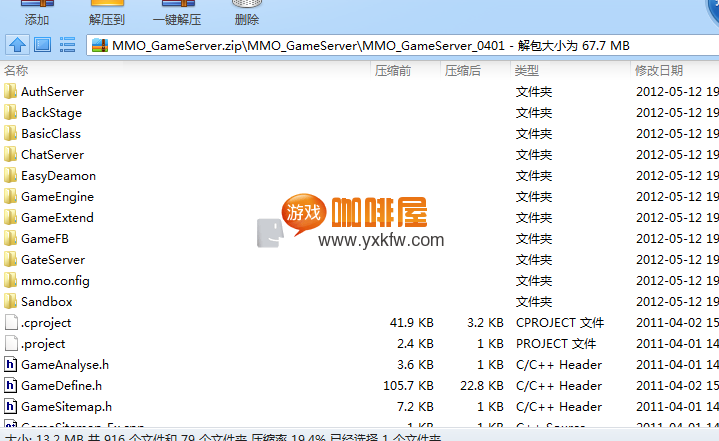The width and height of the screenshot is (719, 441).
Task: Sort by the 类型 column header
Action: click(x=527, y=70)
